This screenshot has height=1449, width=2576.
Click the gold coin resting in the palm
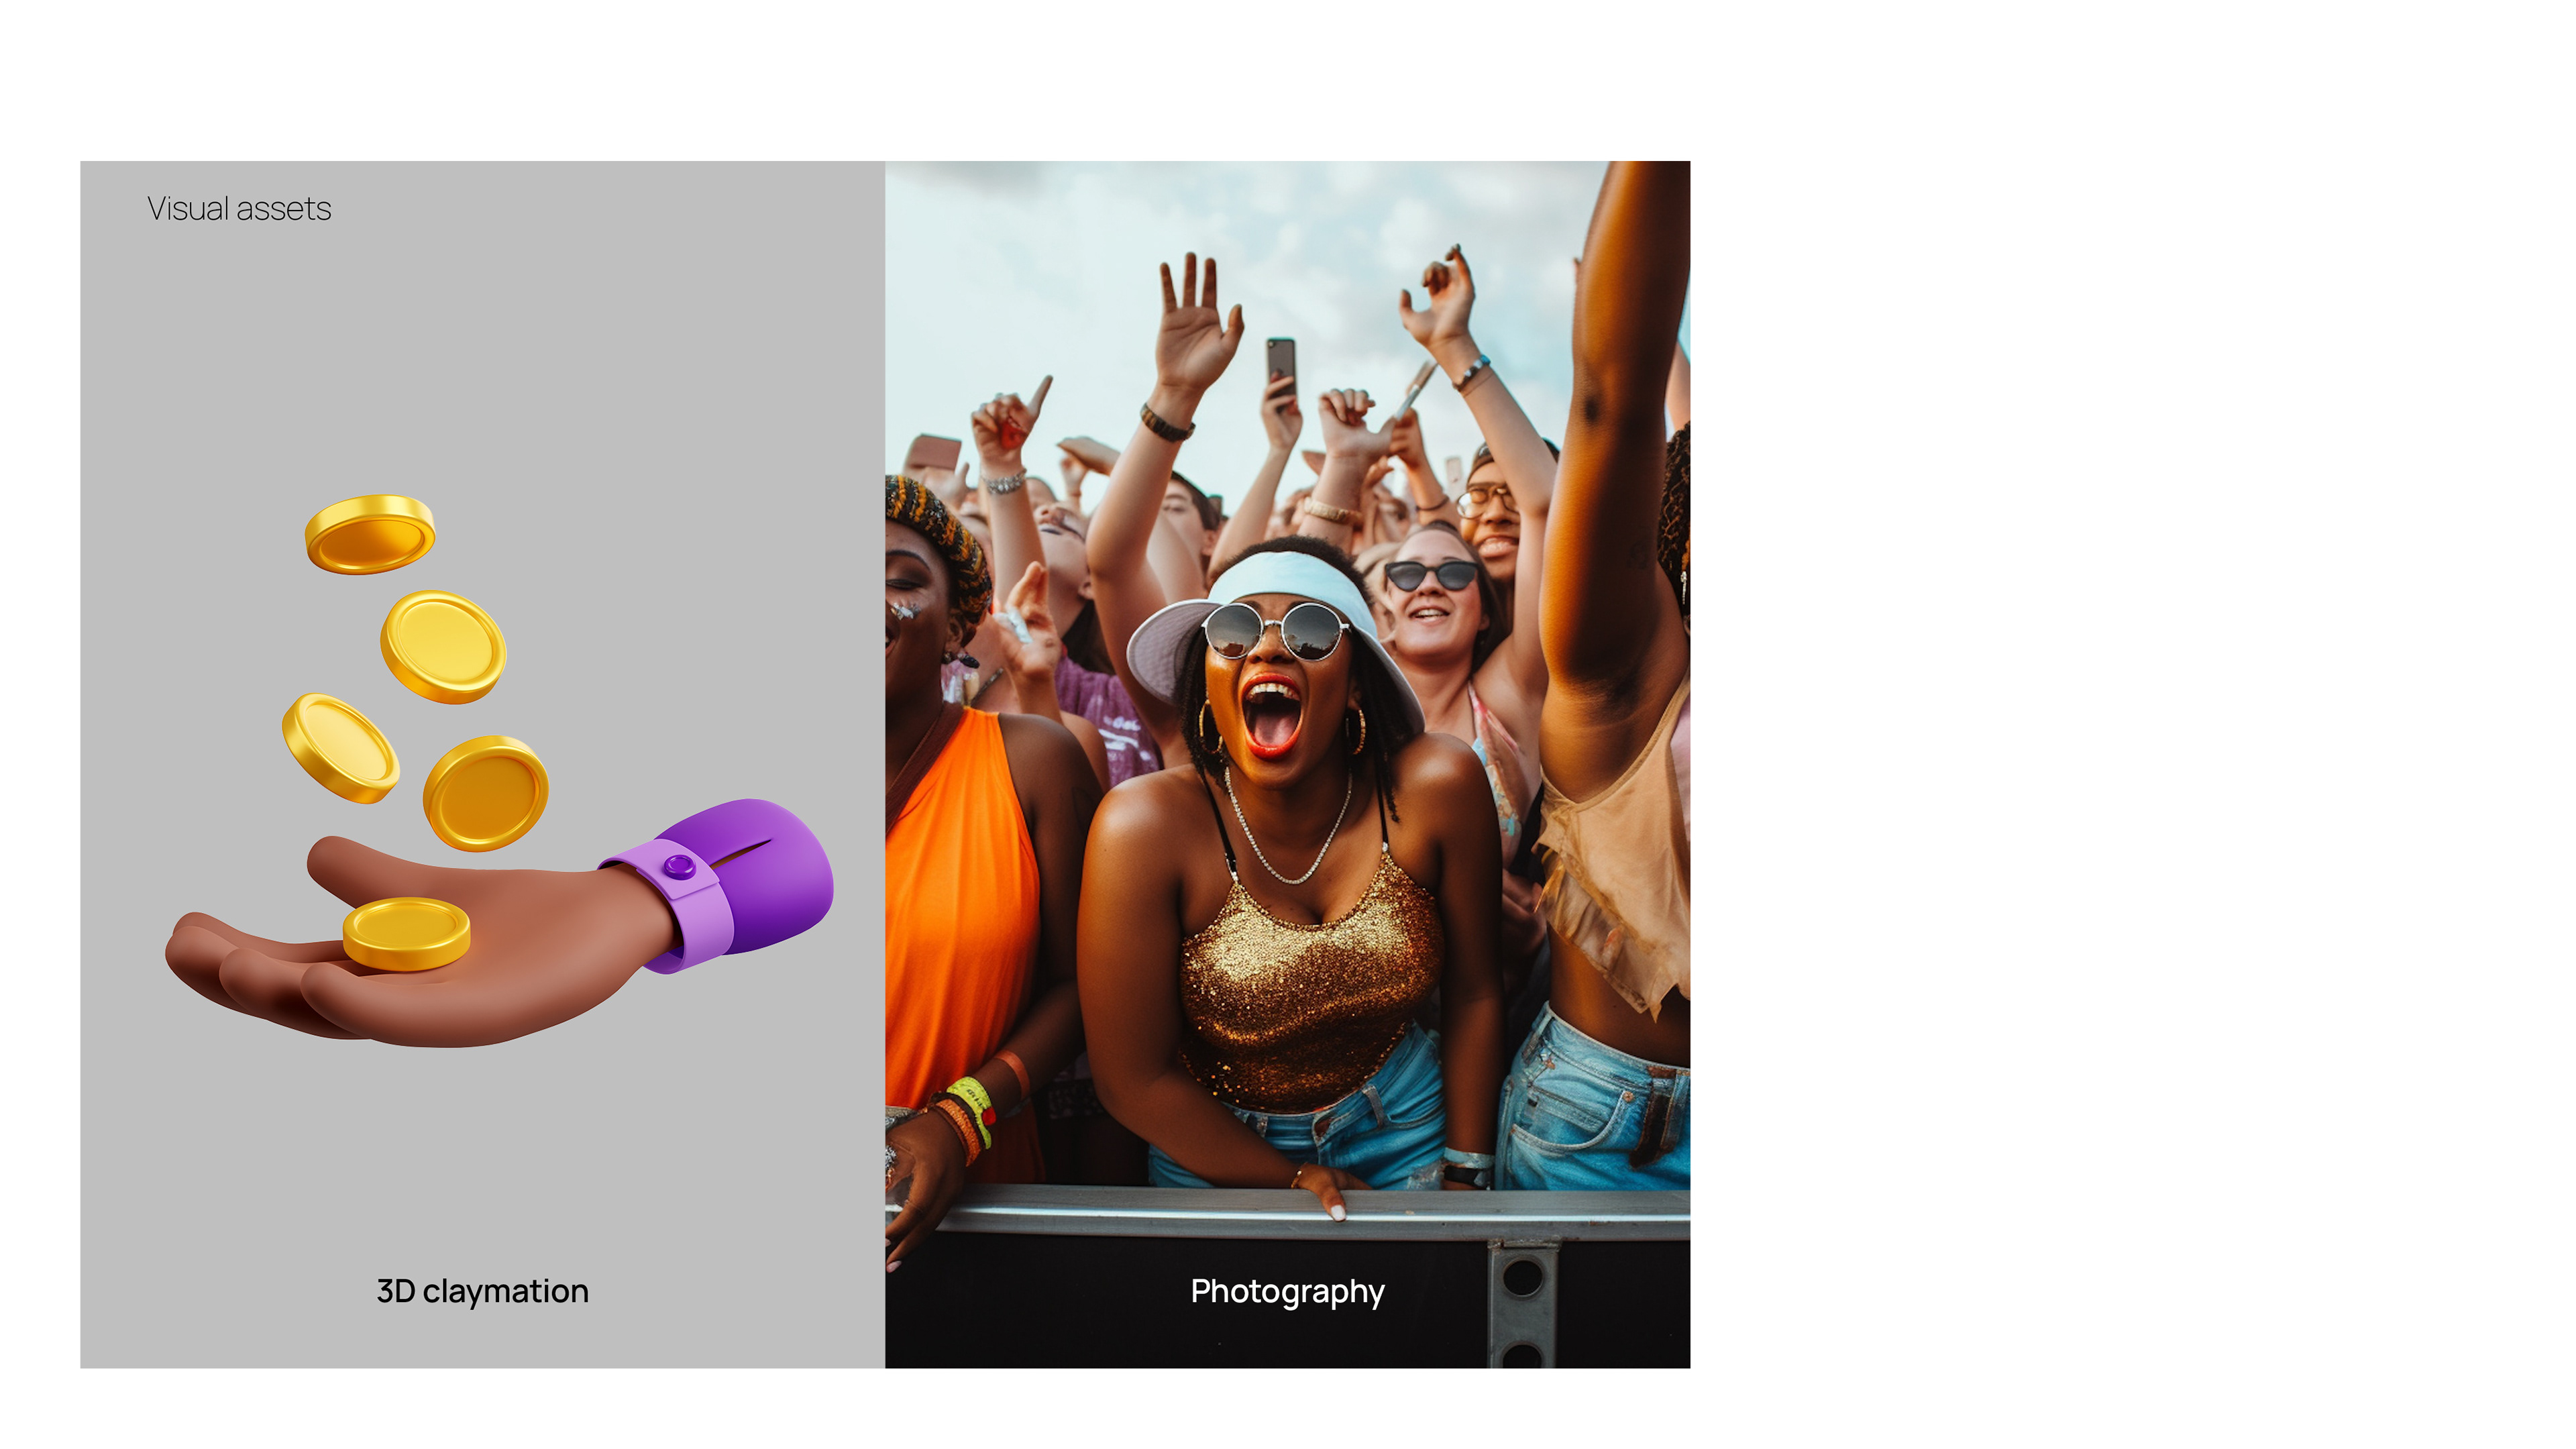pos(406,934)
